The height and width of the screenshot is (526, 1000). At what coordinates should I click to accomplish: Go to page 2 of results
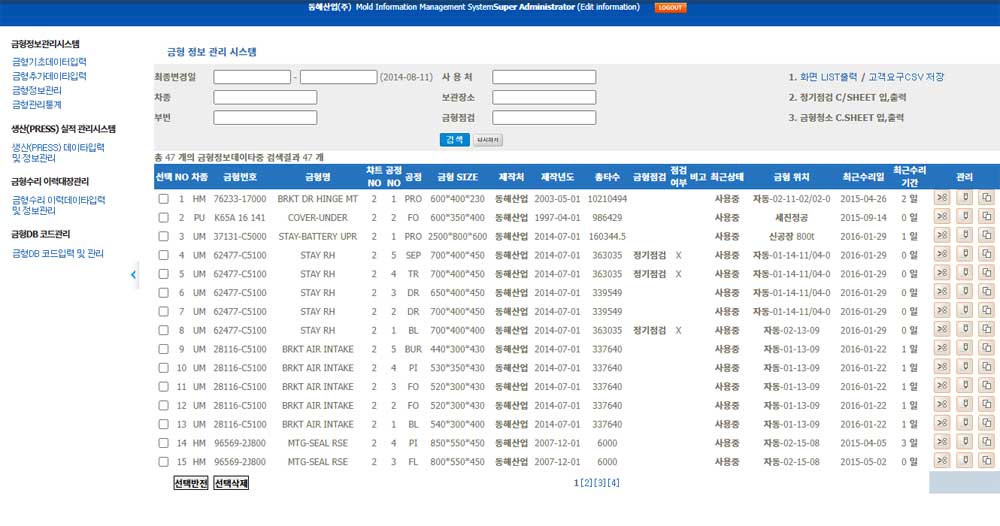587,483
